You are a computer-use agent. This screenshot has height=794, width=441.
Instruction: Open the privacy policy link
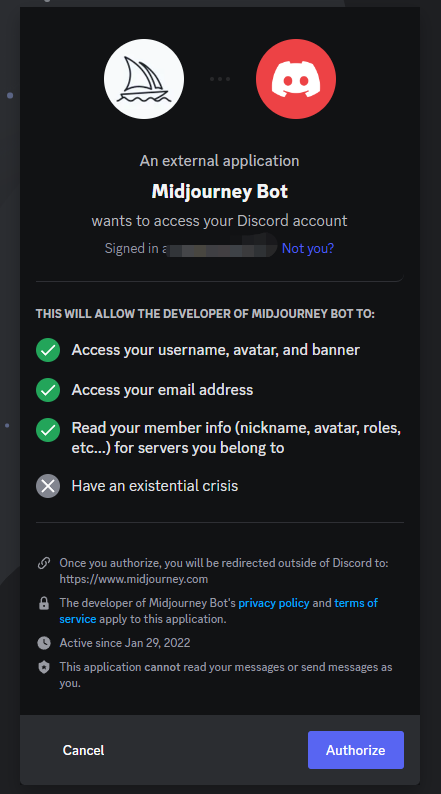pos(274,603)
